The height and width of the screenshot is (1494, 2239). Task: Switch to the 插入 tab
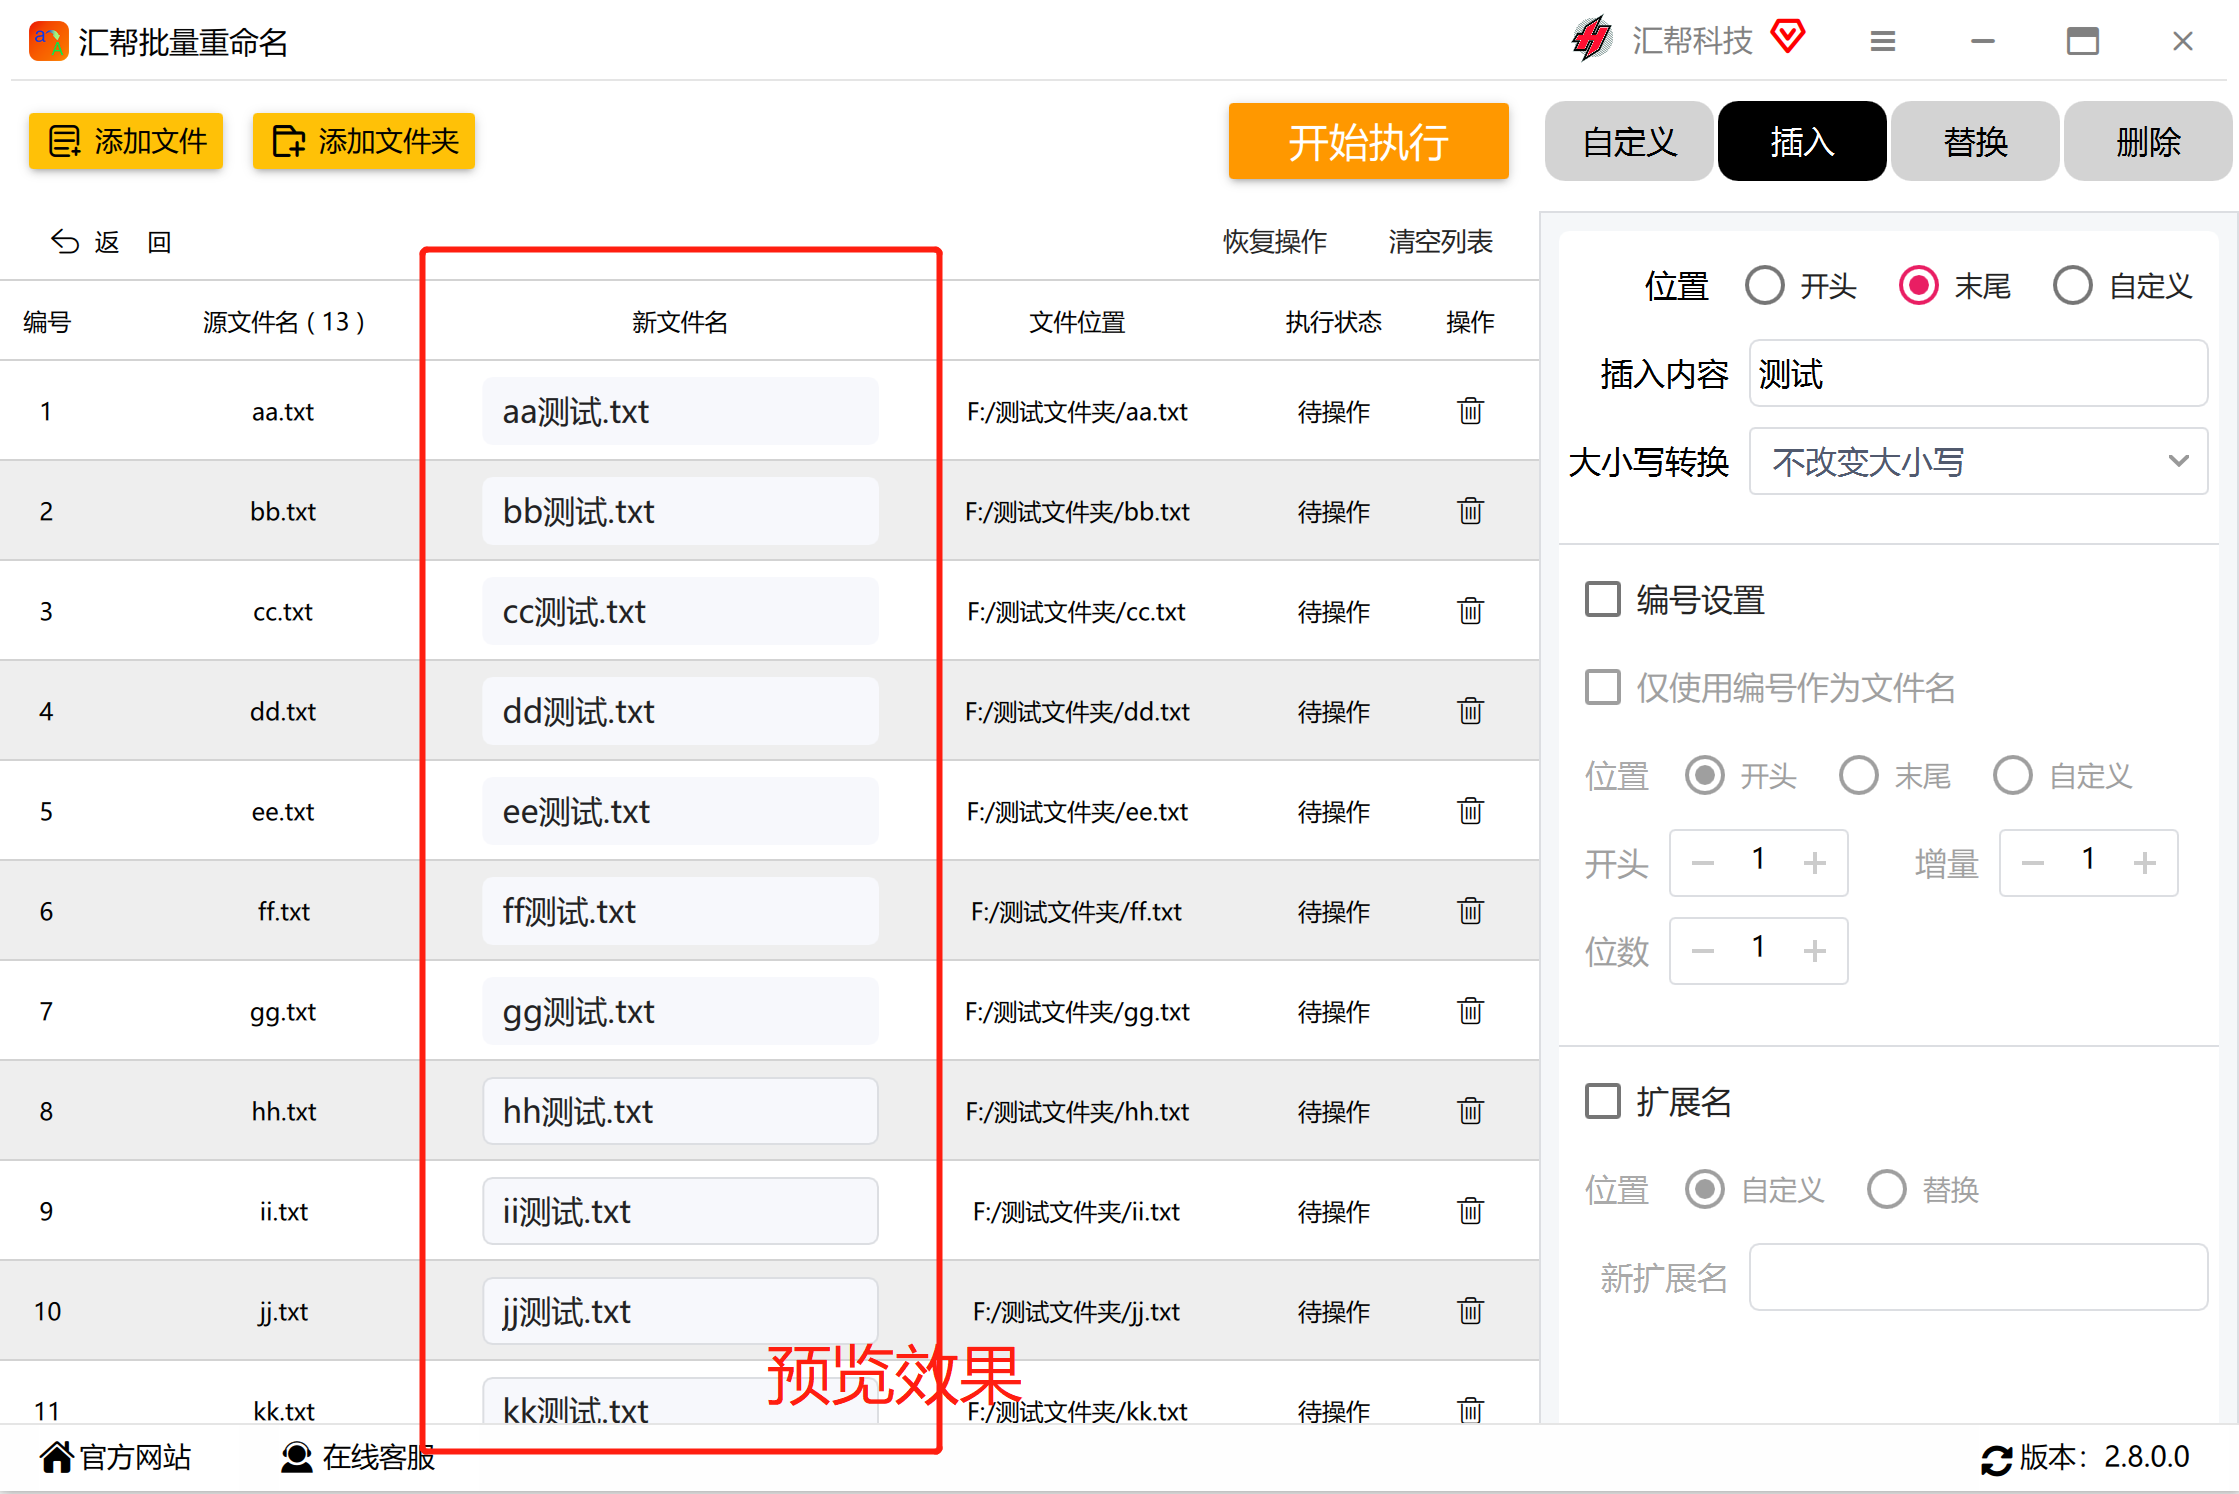click(1802, 141)
